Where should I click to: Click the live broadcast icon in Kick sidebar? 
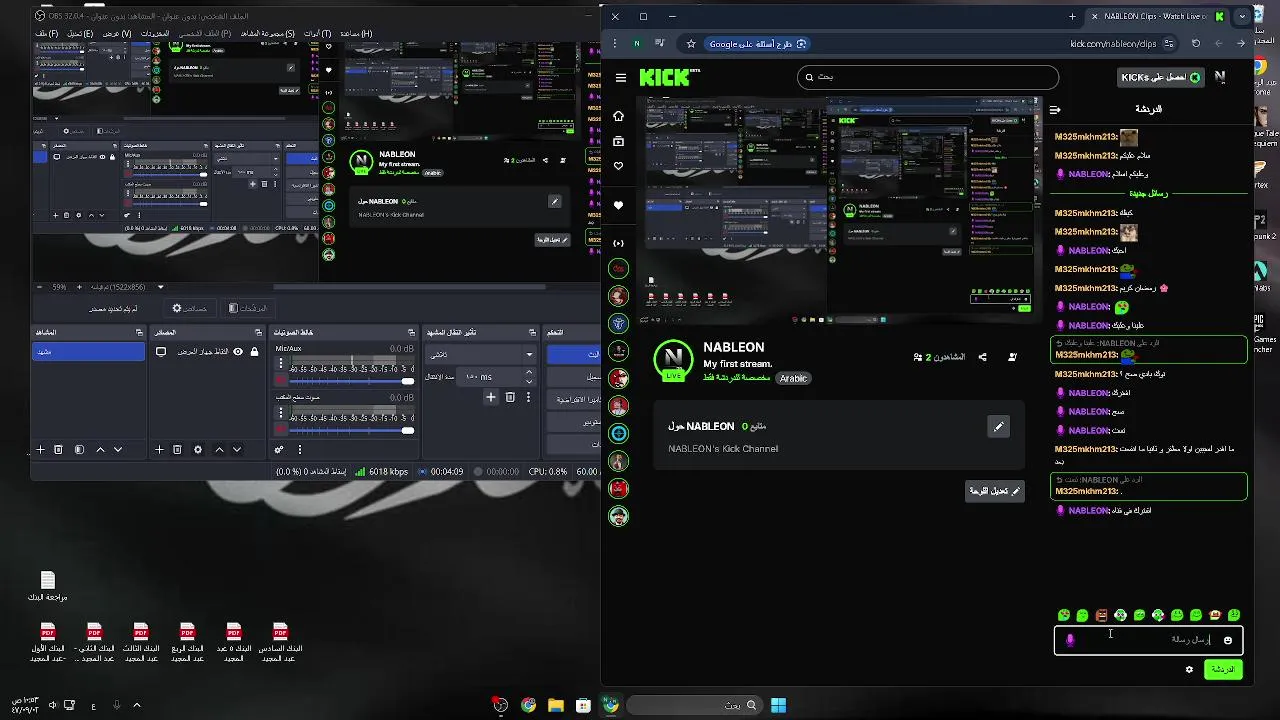(618, 243)
